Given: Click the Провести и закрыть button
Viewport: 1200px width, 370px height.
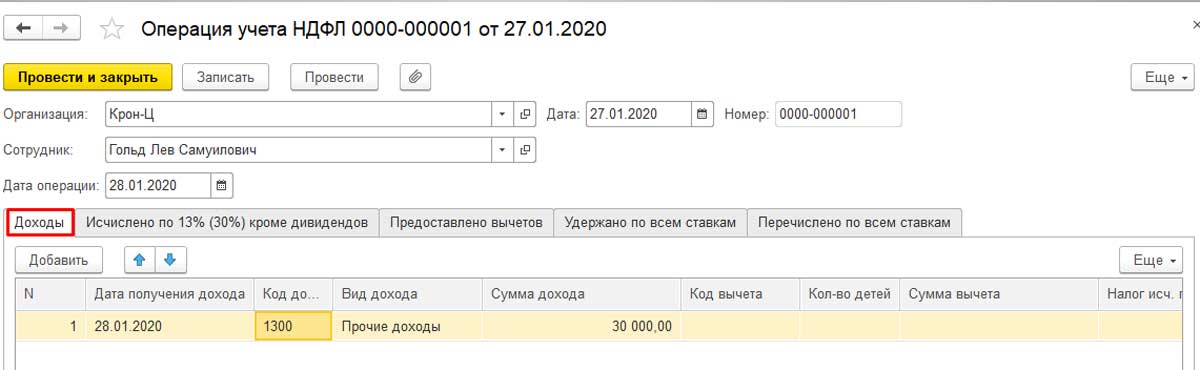Looking at the screenshot, I should [x=88, y=77].
